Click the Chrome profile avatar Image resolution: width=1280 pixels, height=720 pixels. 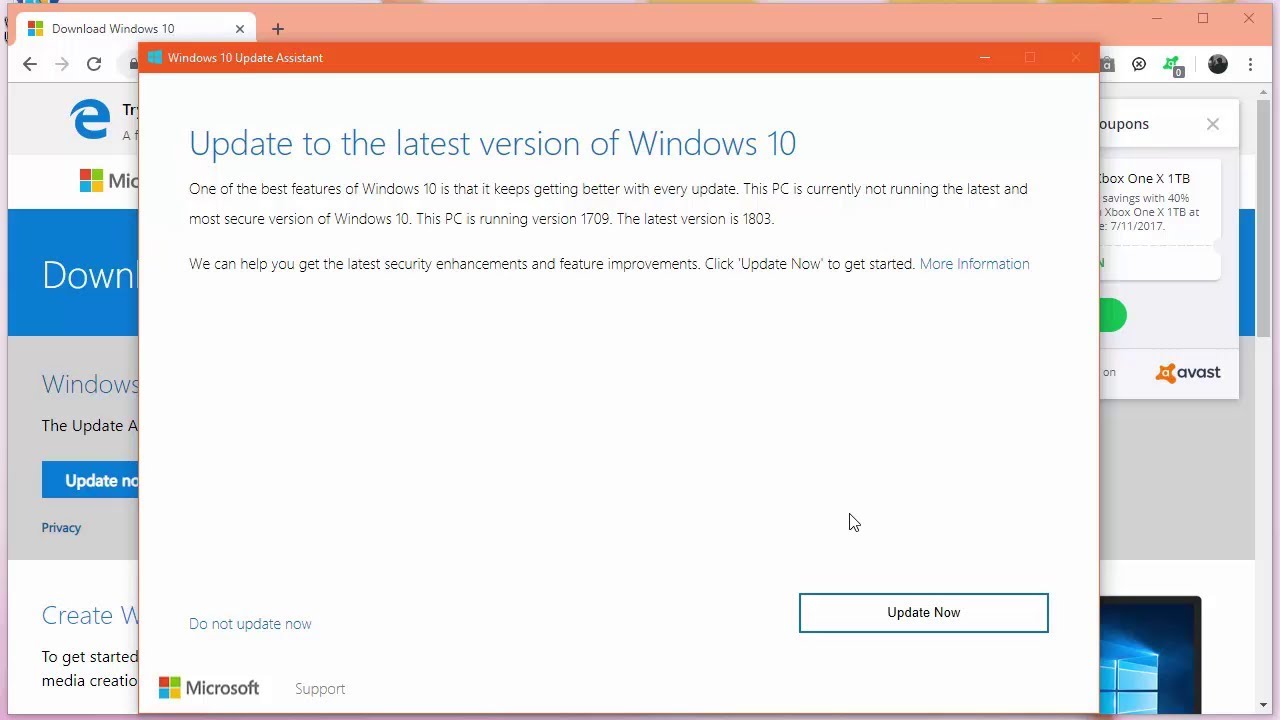[1218, 64]
